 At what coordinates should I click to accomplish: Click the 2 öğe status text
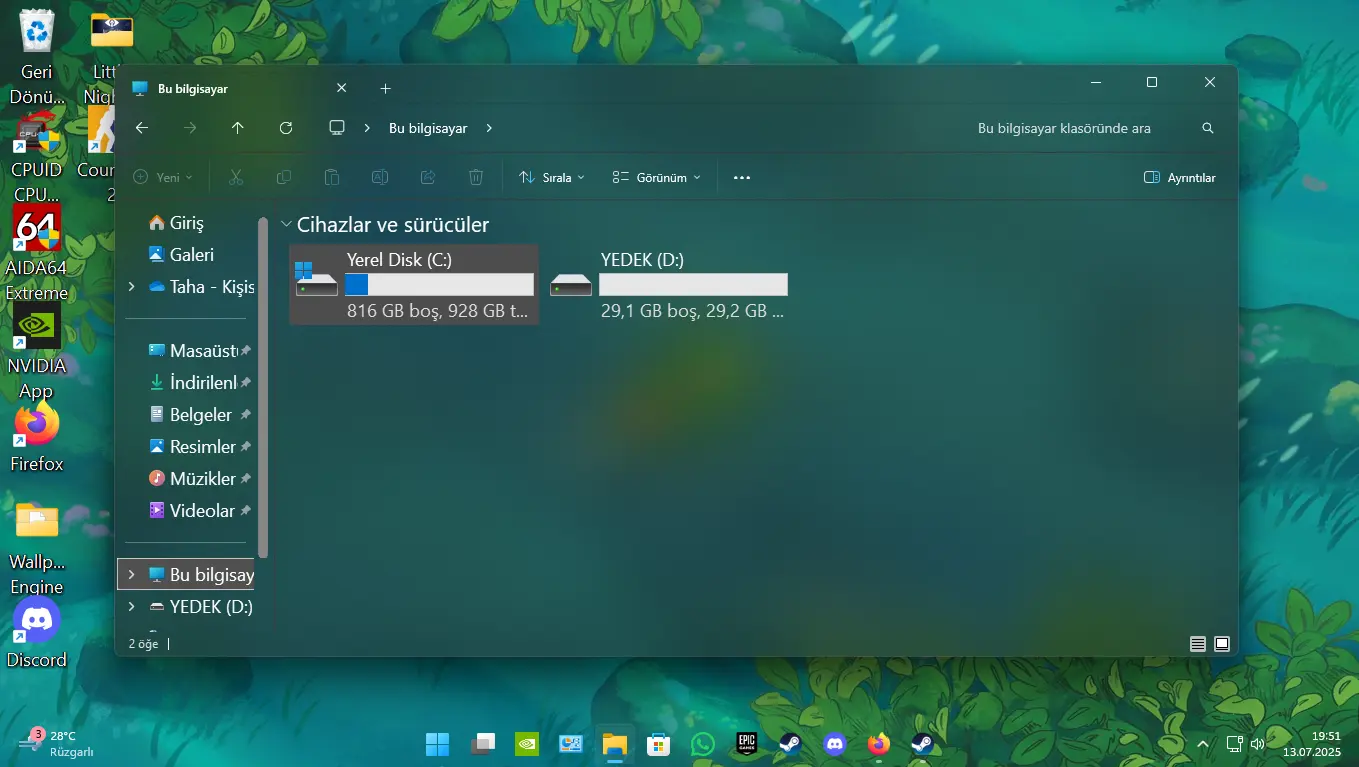143,644
